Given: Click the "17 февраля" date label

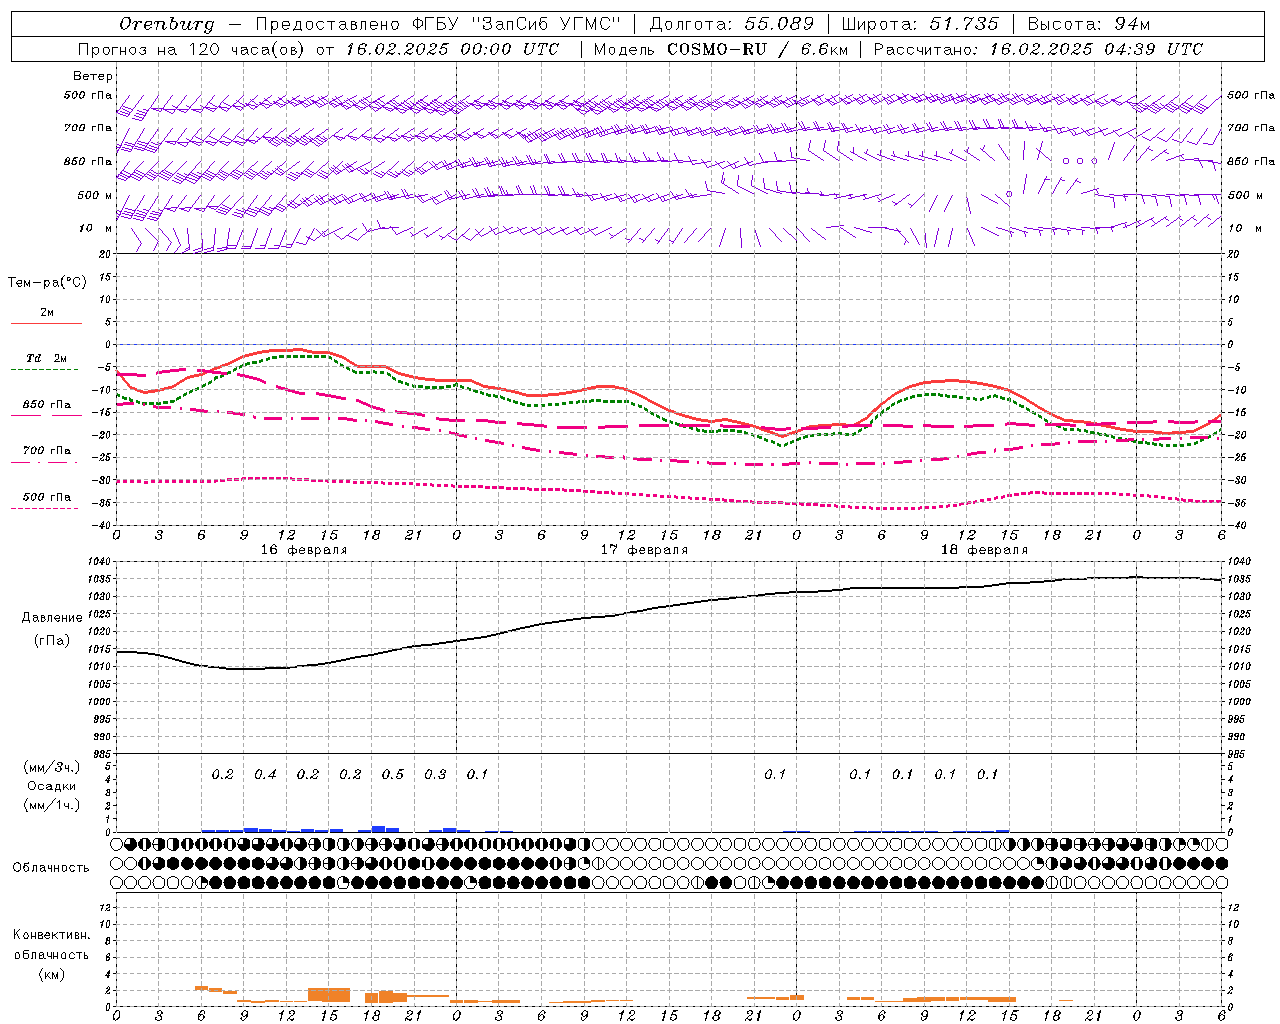Looking at the screenshot, I should click(x=644, y=550).
